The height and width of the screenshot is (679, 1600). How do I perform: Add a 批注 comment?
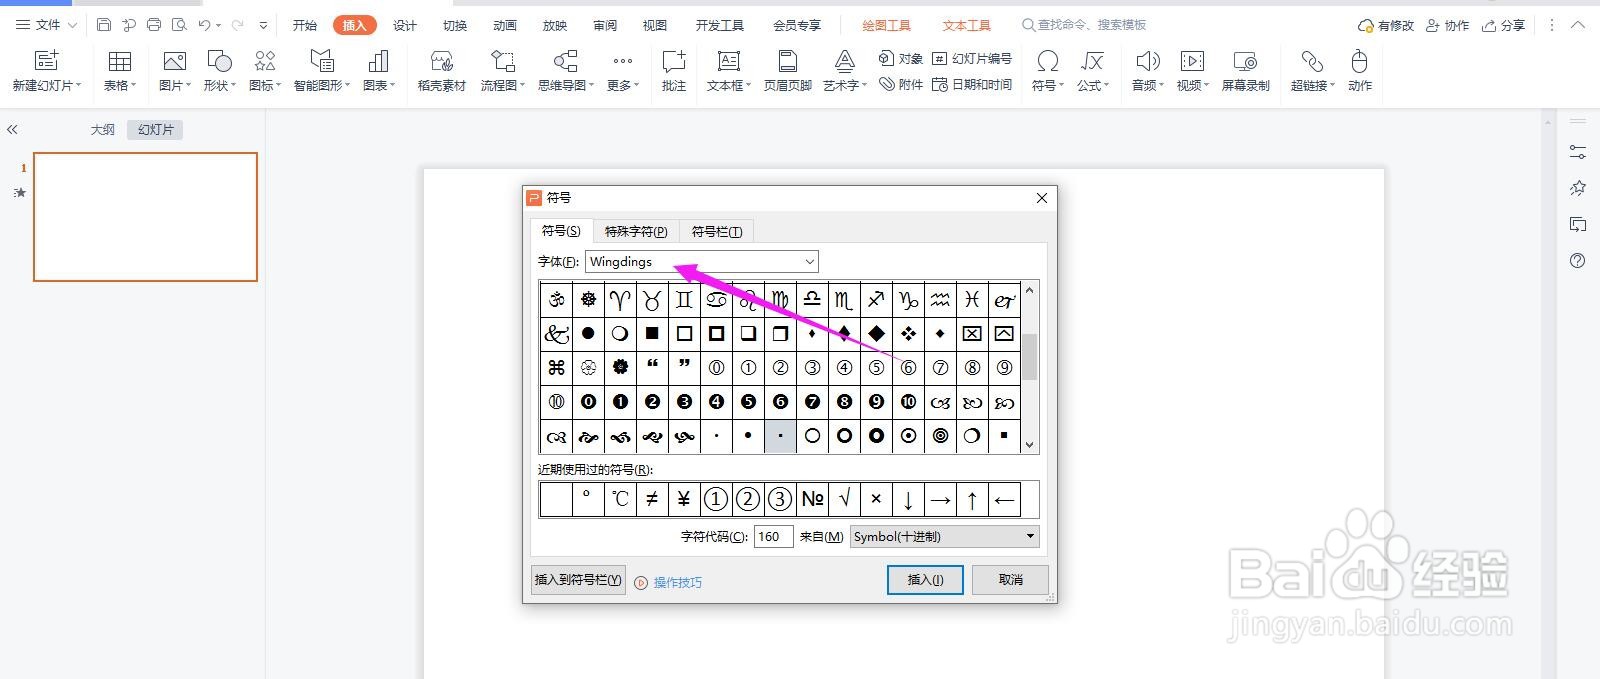tap(674, 71)
